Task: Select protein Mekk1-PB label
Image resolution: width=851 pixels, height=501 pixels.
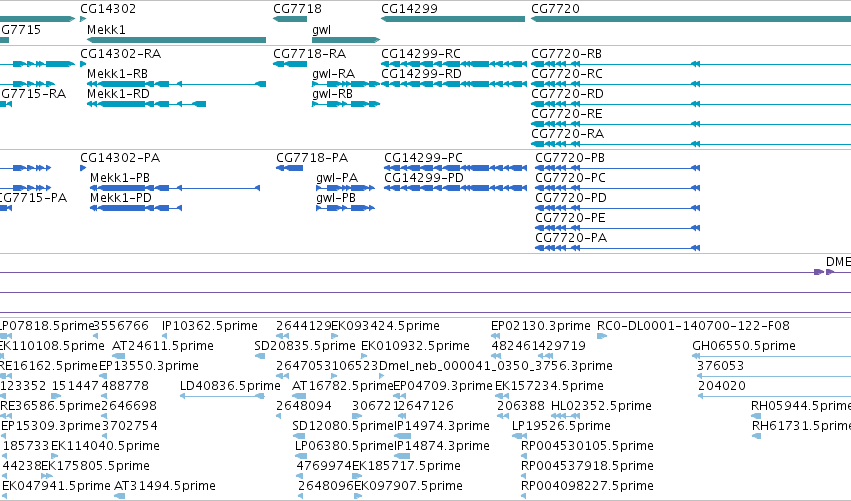Action: (120, 178)
